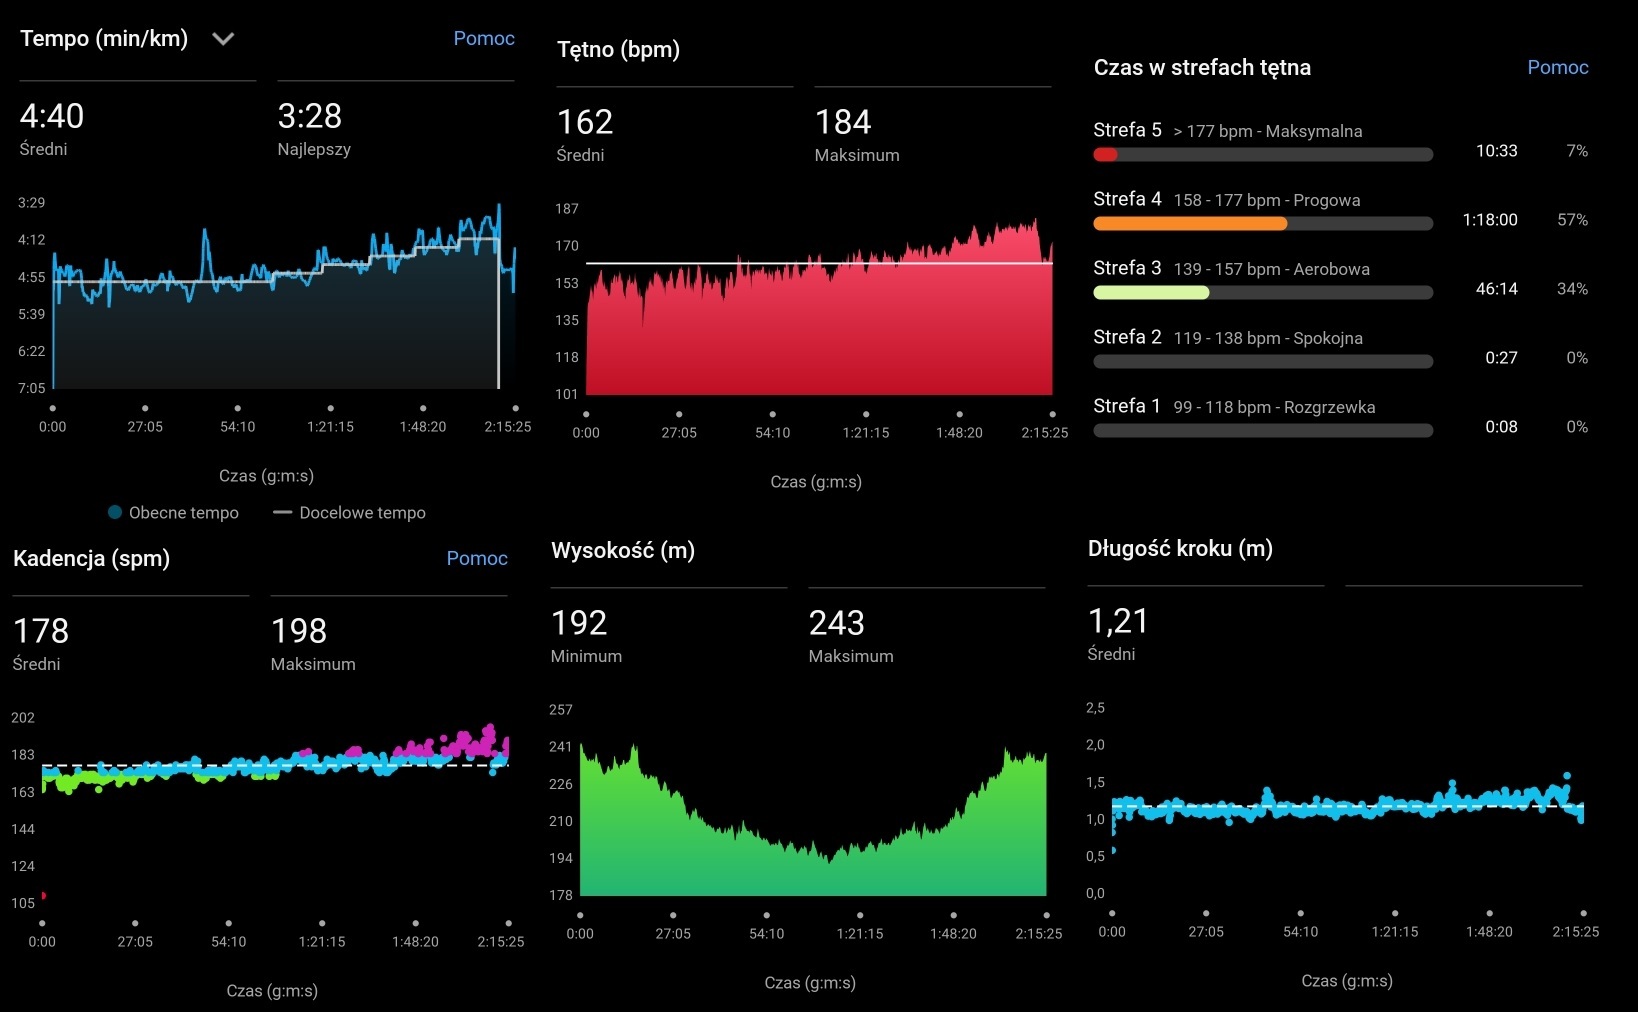
Task: Select the Strefa 5 red progress bar
Action: pos(1263,155)
